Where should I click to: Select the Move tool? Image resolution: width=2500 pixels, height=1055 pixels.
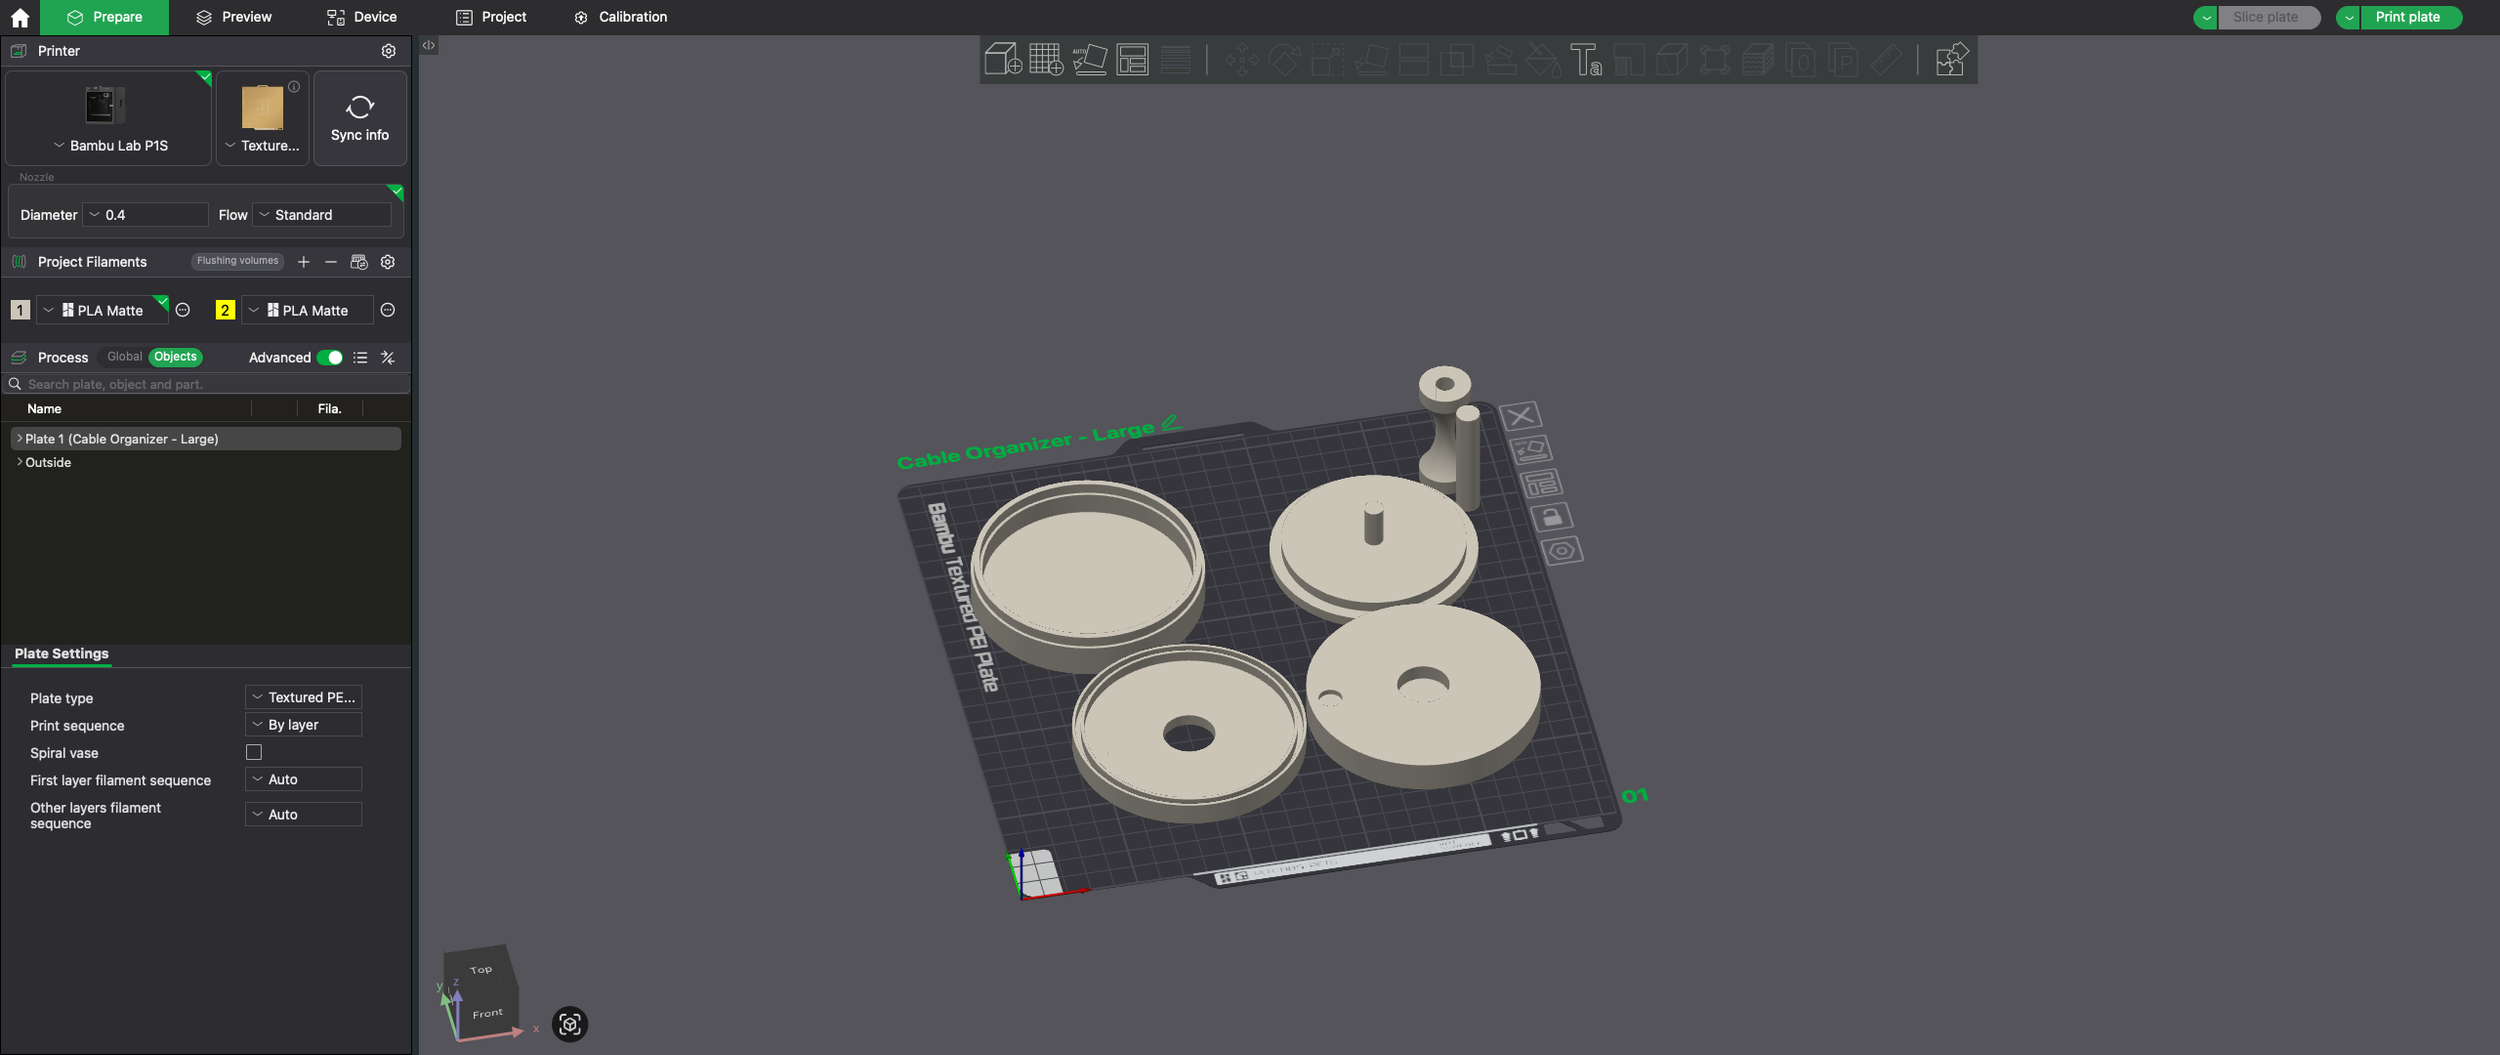1244,59
